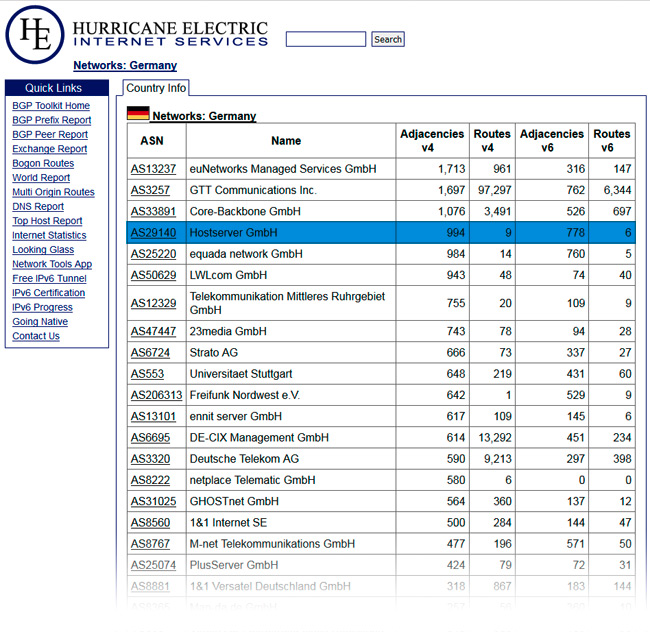Click the Hurricane Electric HE logo
Image resolution: width=650 pixels, height=632 pixels.
pyautogui.click(x=35, y=35)
